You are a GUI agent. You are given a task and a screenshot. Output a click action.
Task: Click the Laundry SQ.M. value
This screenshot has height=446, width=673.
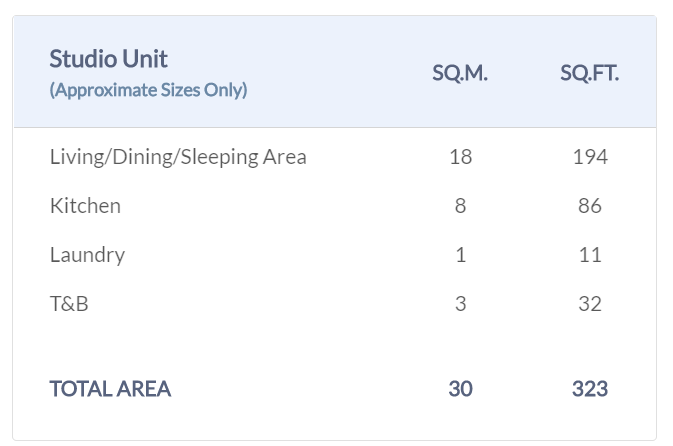(460, 255)
